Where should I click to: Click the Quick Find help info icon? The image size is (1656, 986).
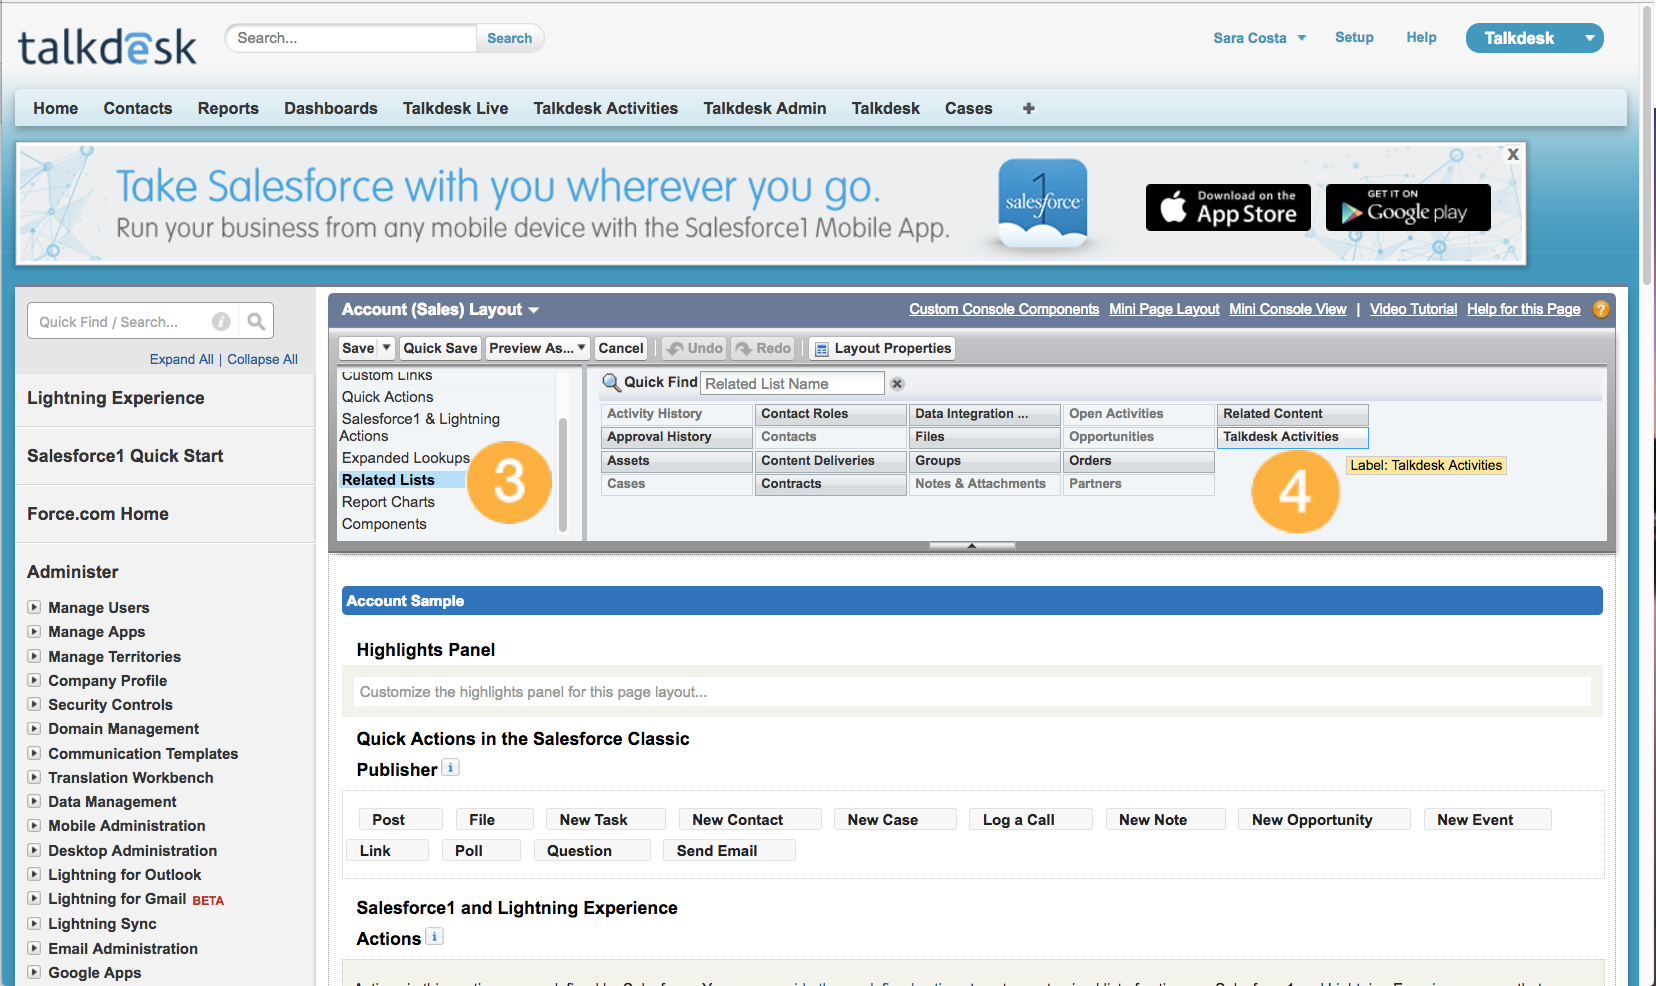(221, 321)
